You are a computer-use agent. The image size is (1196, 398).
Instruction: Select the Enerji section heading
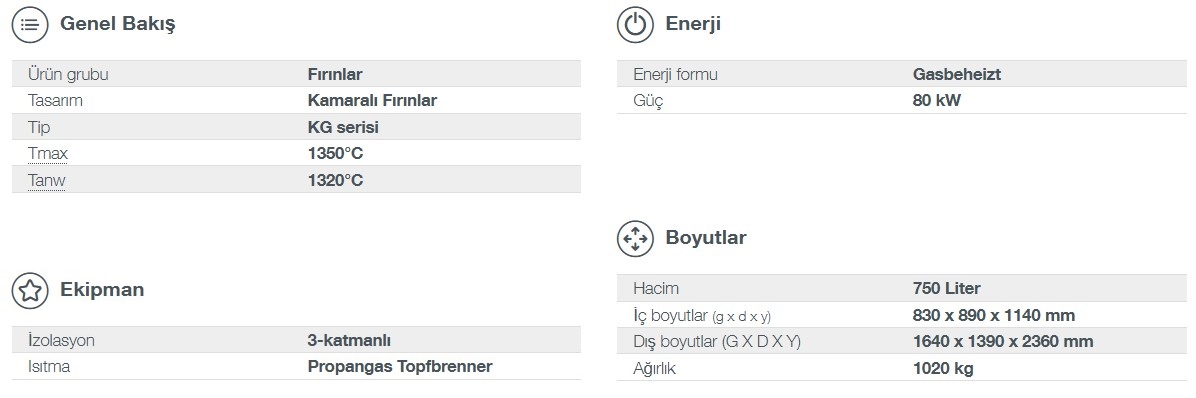(693, 24)
